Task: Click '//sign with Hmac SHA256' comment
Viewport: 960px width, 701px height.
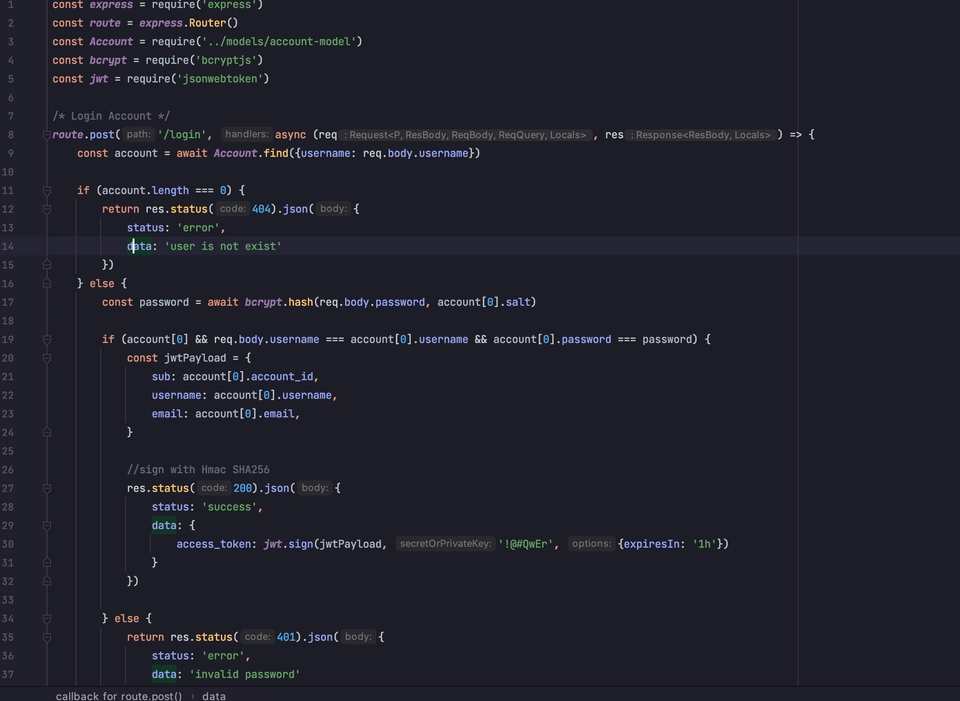Action: (x=198, y=470)
